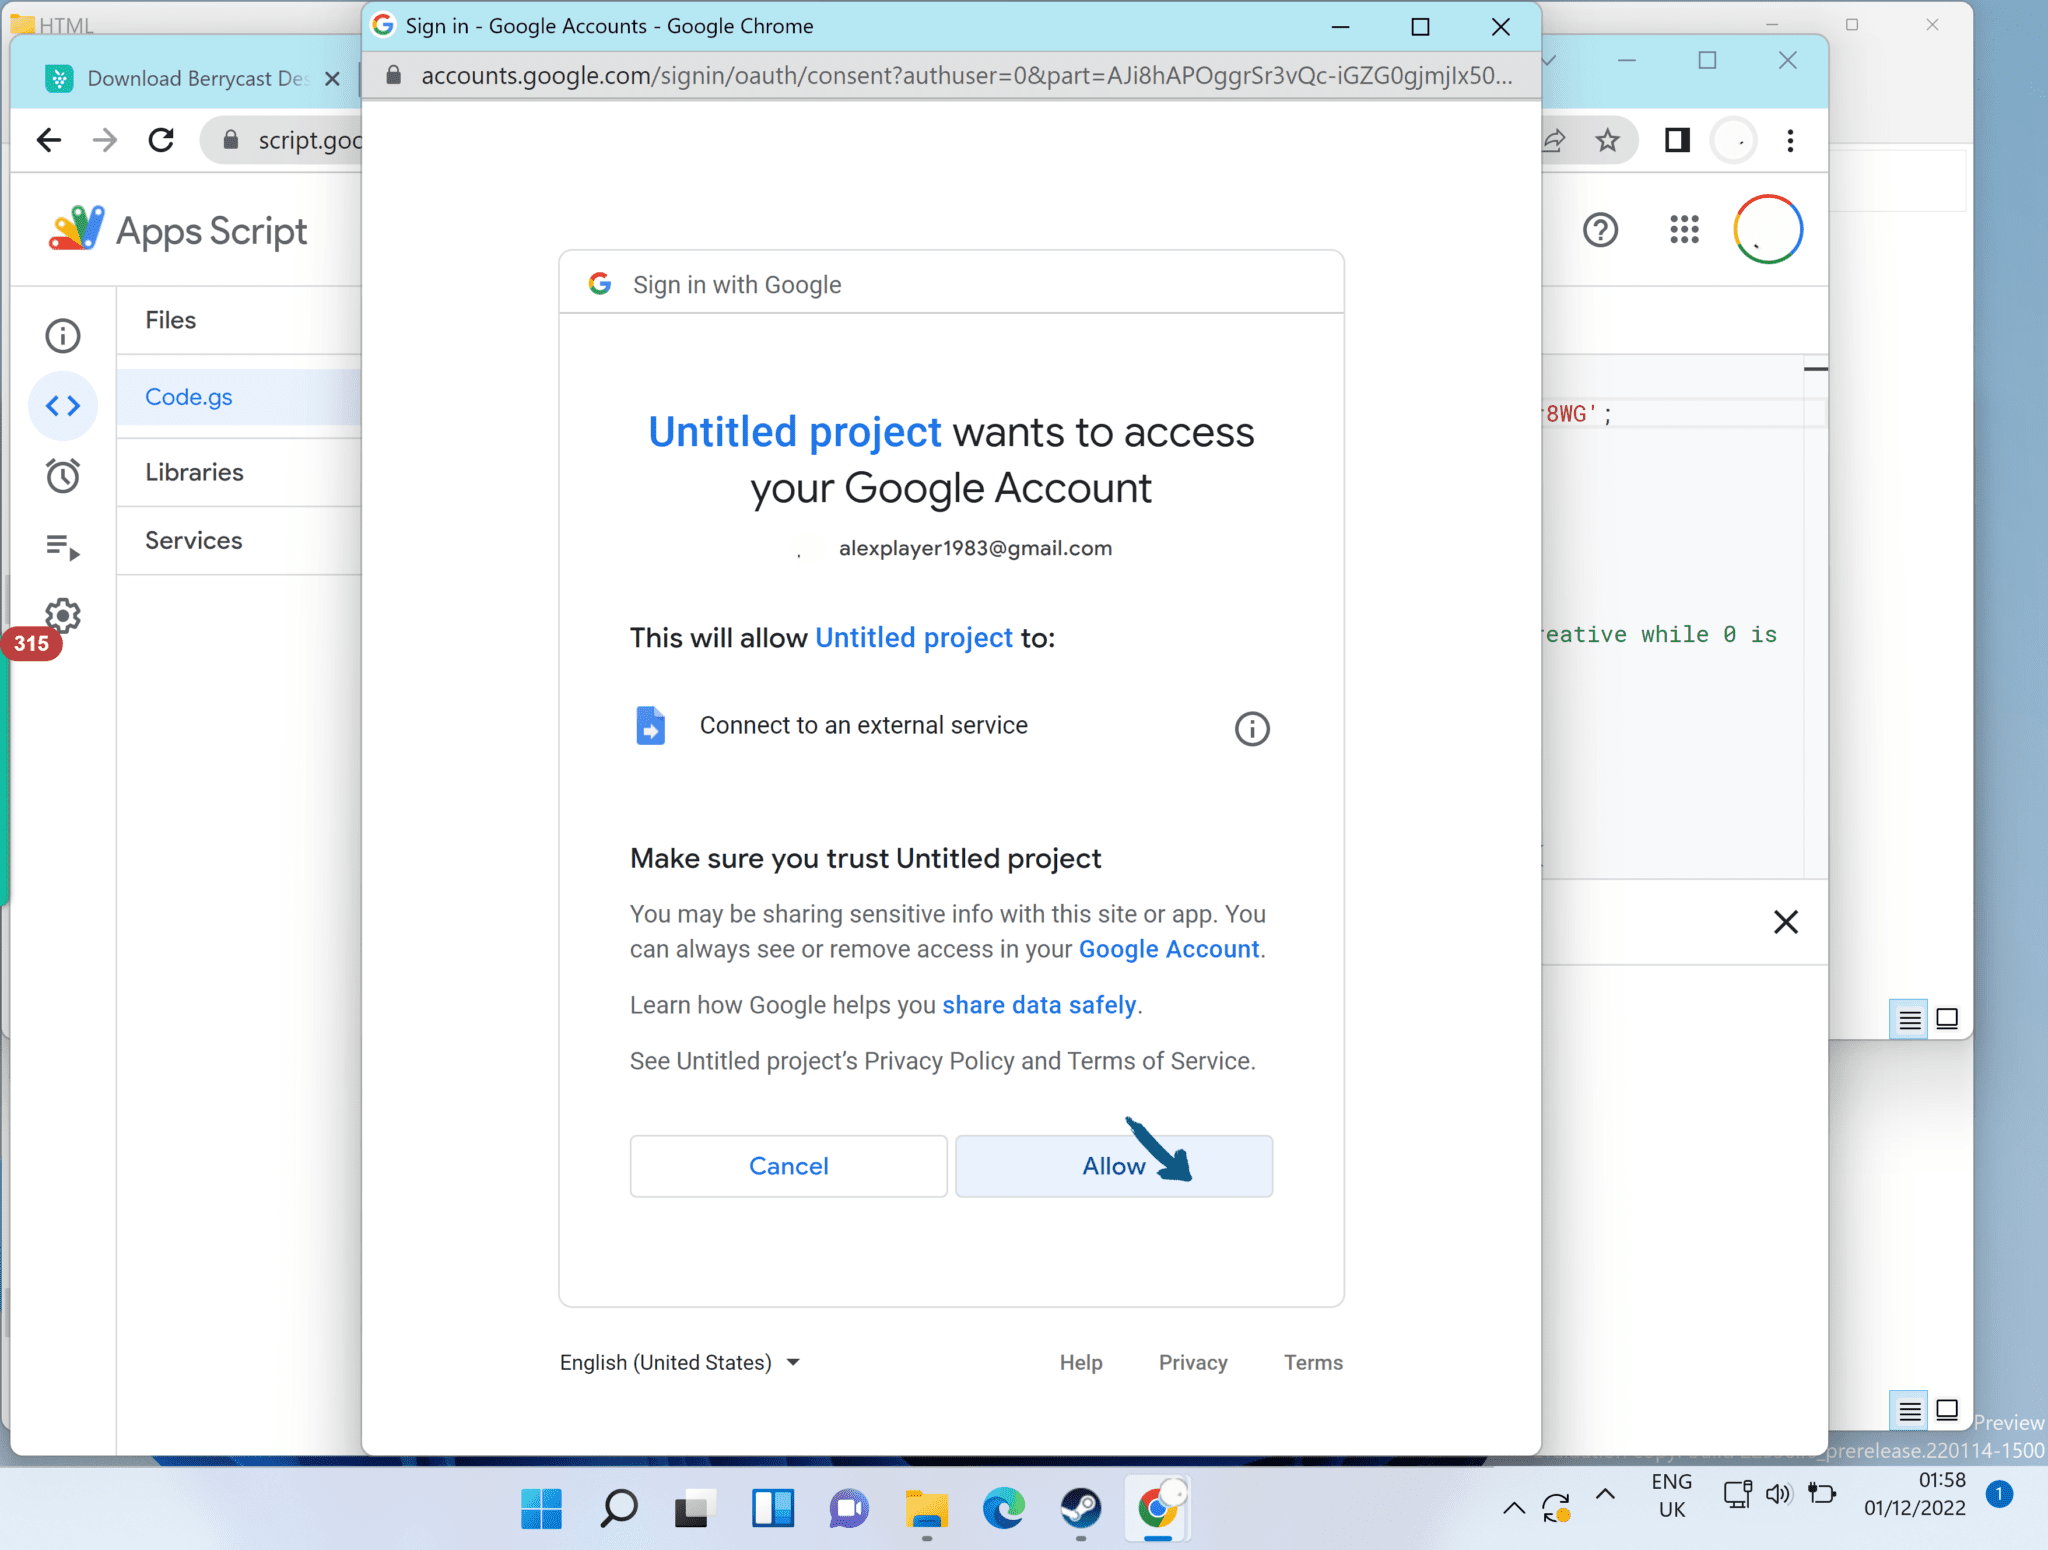Open Chrome's three-dot menu
The image size is (2048, 1550).
pos(1789,140)
